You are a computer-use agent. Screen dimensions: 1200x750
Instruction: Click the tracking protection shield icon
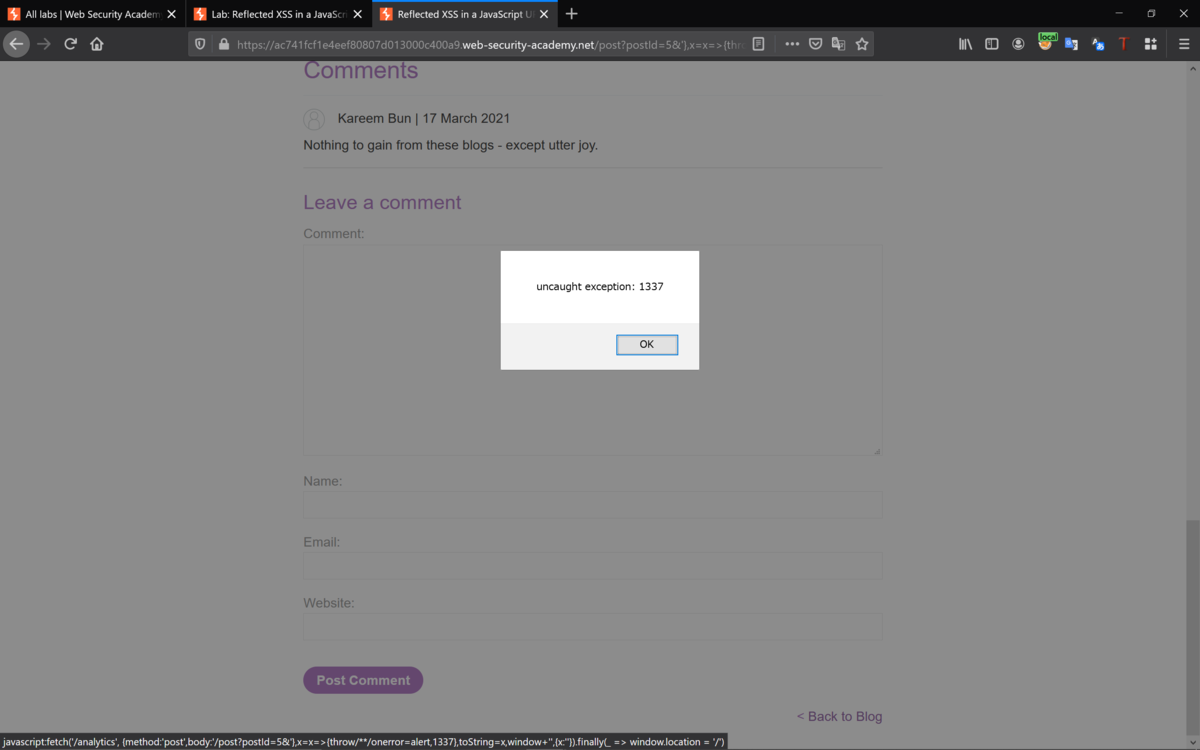pyautogui.click(x=199, y=43)
